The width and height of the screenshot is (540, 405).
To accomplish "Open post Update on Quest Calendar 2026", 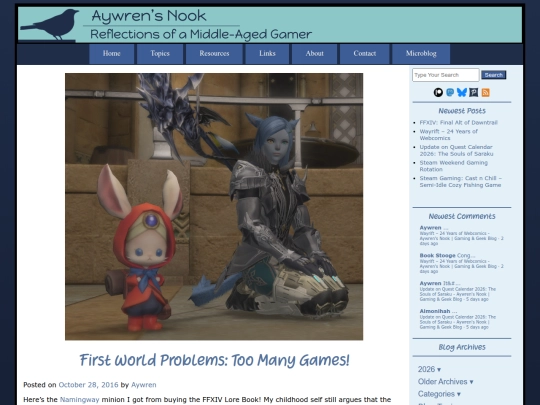I will (456, 150).
